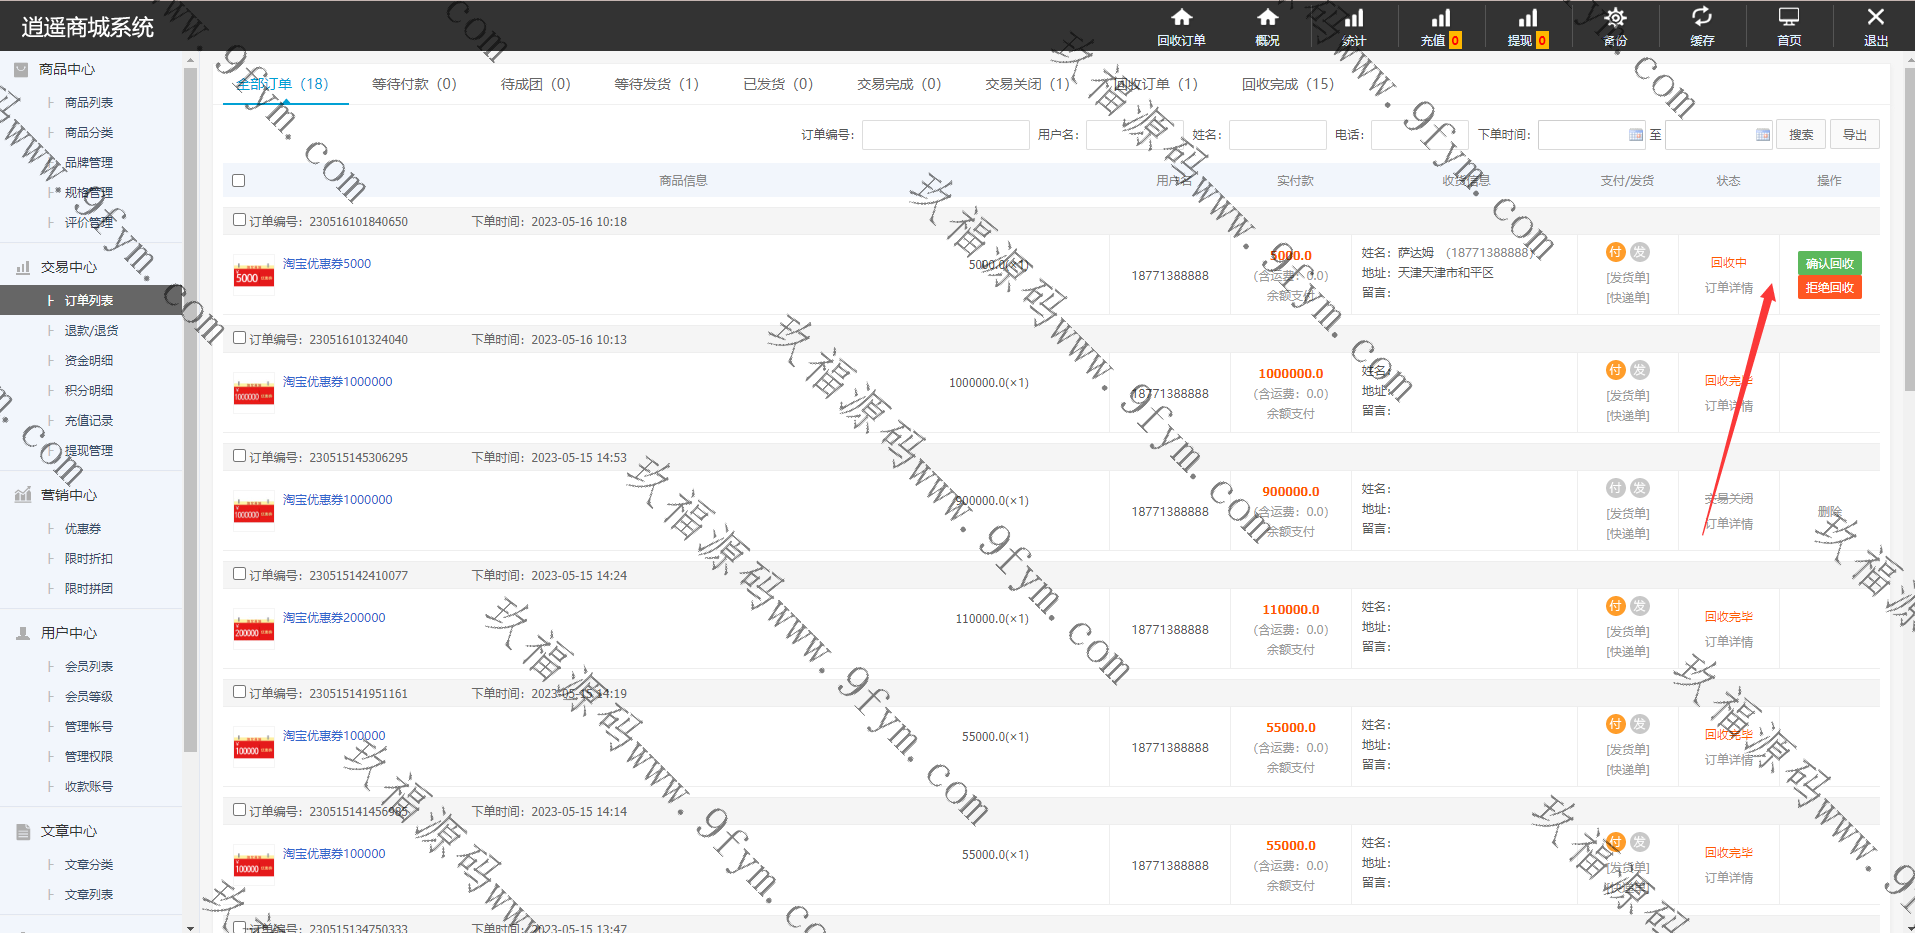Tick the select-all checkbox in table header
Screen dimensions: 1915x933
pos(238,181)
